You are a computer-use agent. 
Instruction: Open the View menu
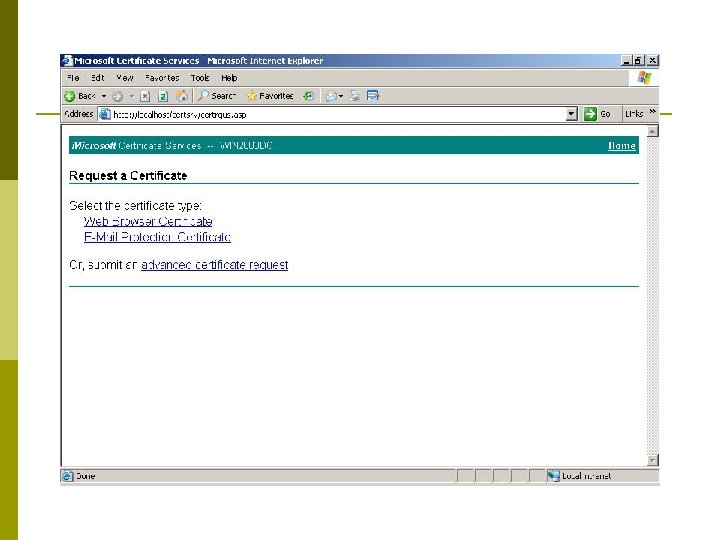click(124, 78)
